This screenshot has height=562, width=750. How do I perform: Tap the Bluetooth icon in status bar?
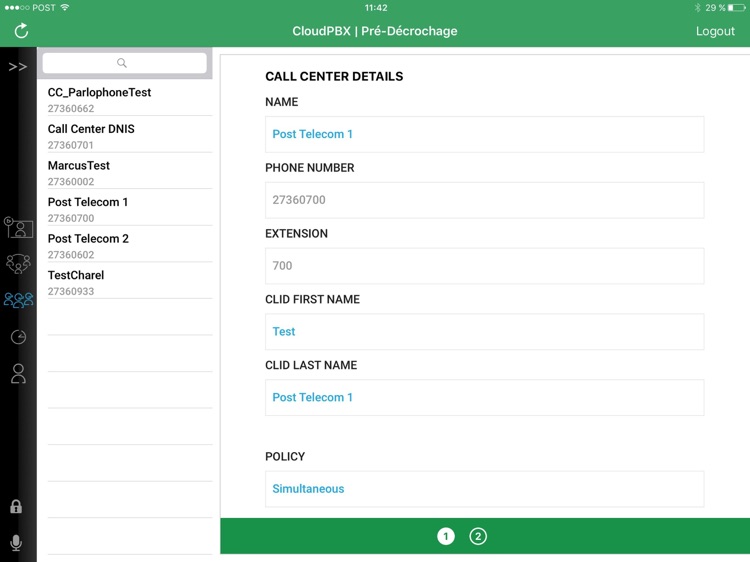[697, 8]
